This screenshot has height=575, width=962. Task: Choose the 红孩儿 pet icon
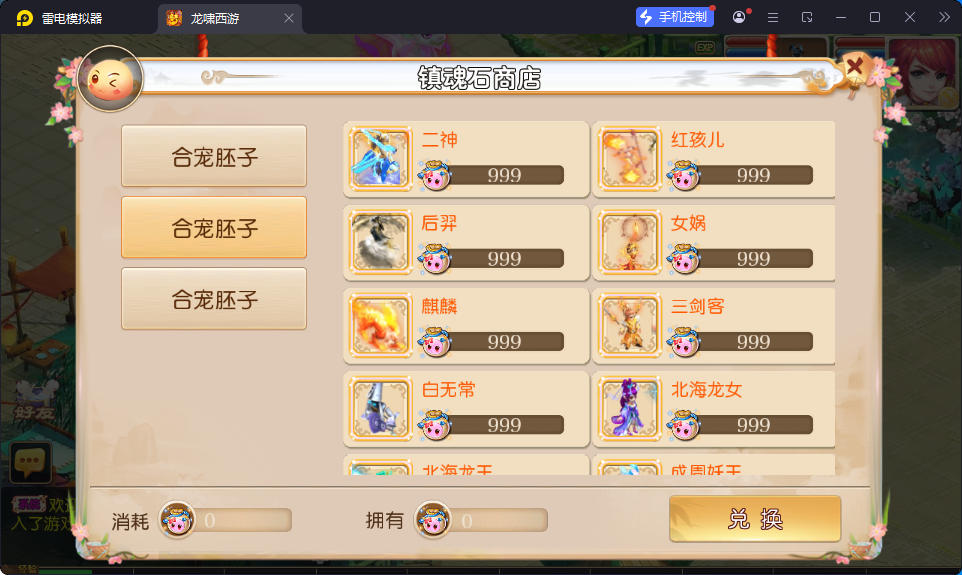click(x=629, y=158)
